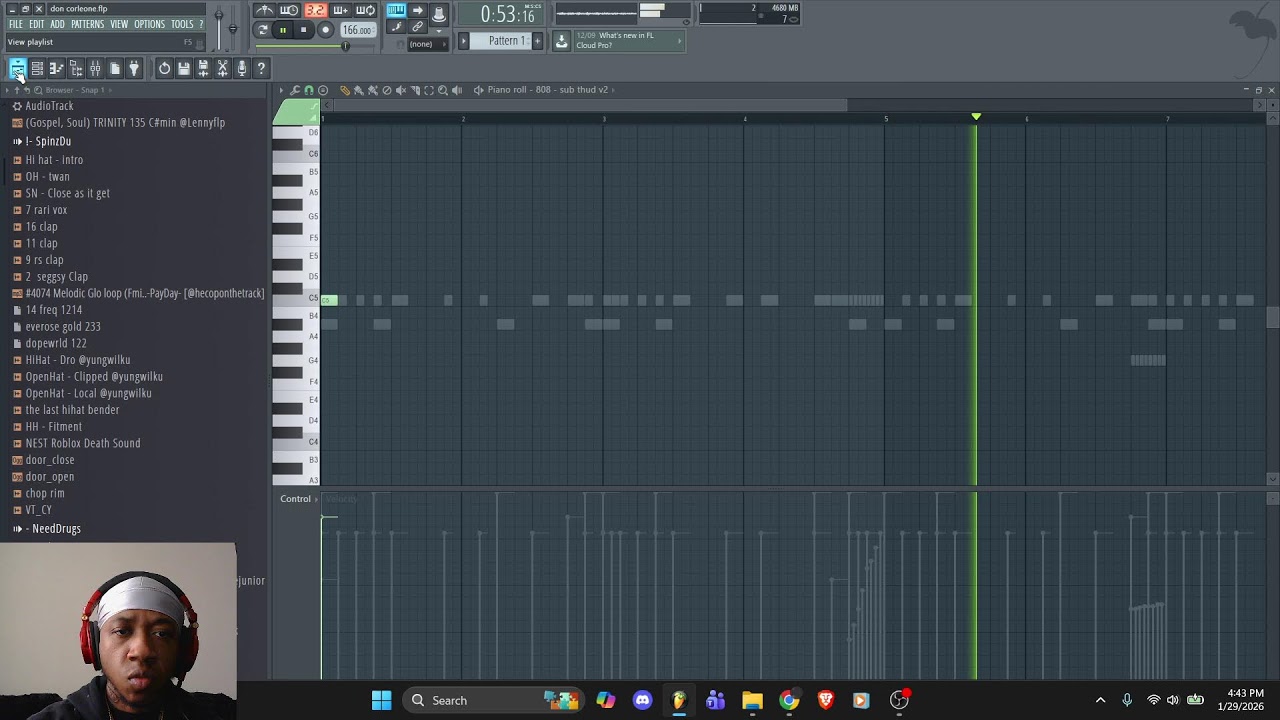Open piano roll wrench tools menu
This screenshot has height=720, width=1280.
(295, 90)
